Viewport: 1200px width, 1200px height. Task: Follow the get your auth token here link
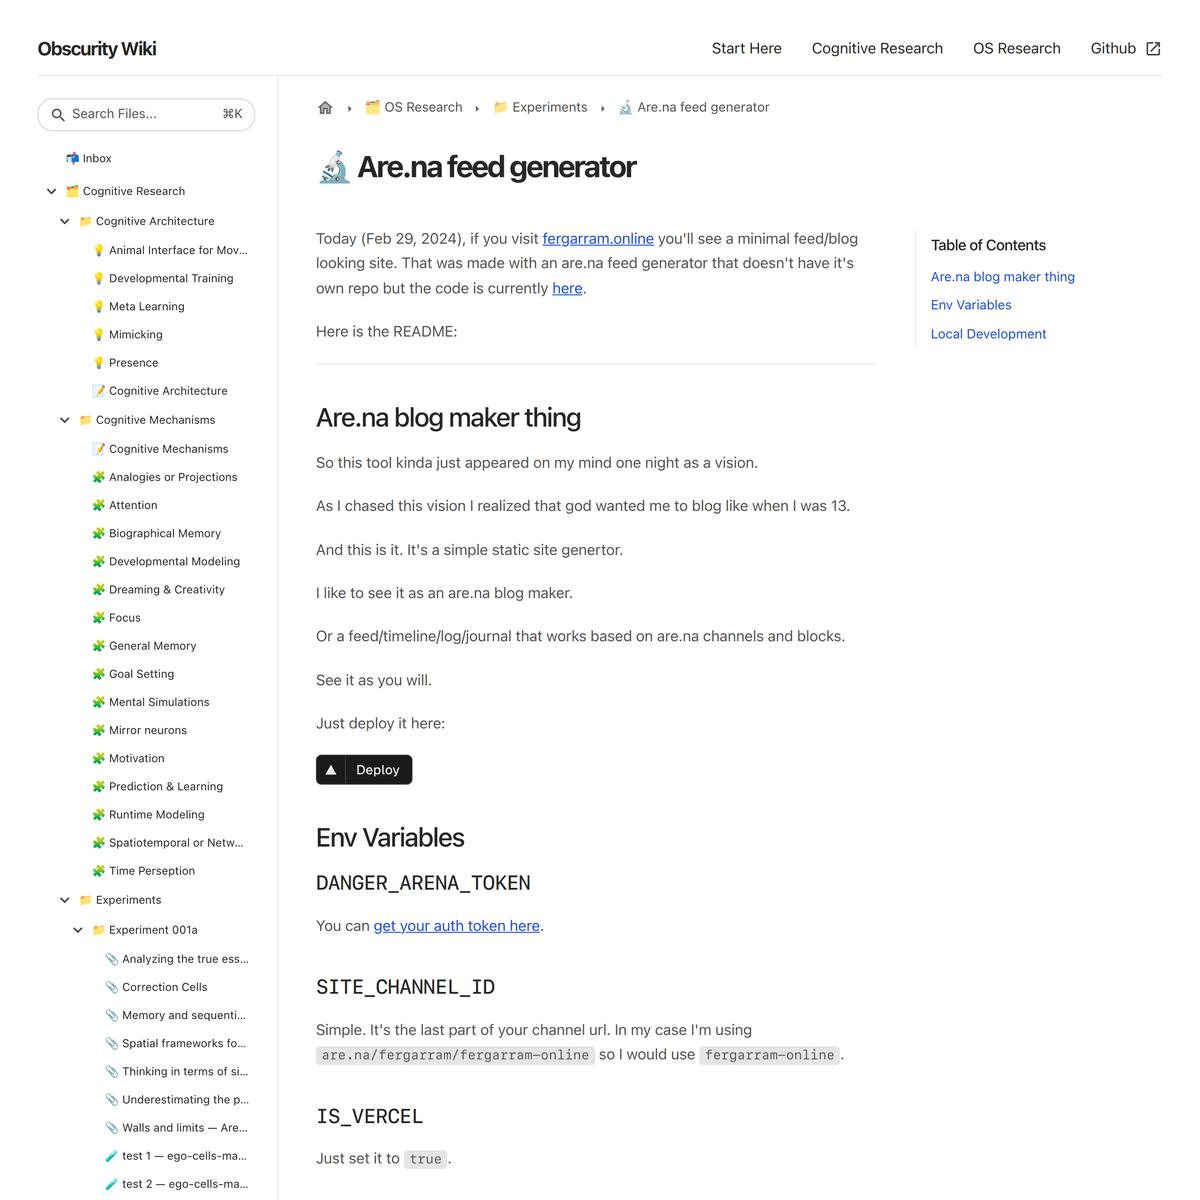(456, 925)
